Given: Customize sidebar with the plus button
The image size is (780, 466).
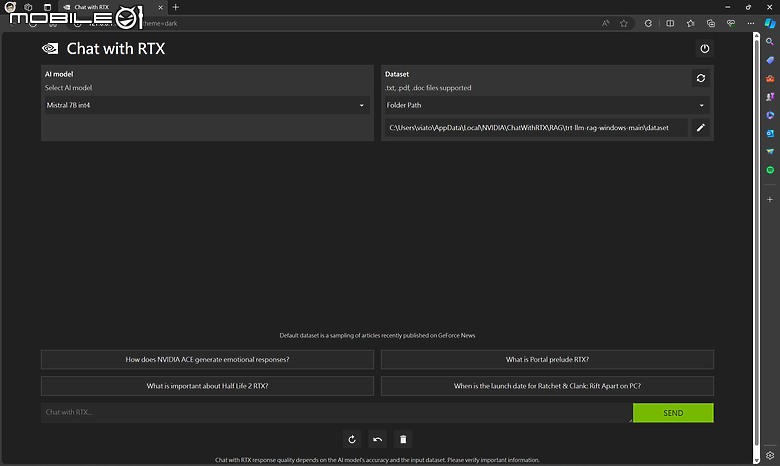Looking at the screenshot, I should 770,199.
